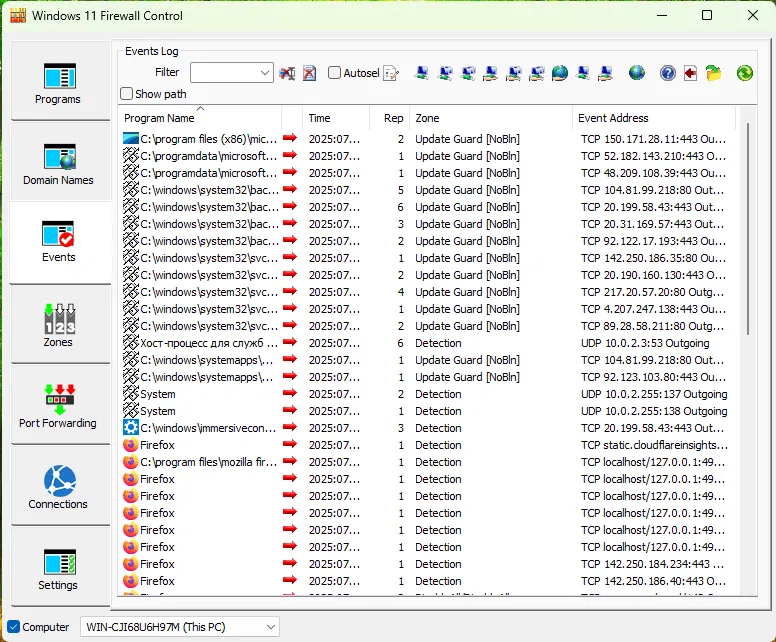Select row with TCP 217.20.57.20:80
The height and width of the screenshot is (642, 776).
(428, 292)
